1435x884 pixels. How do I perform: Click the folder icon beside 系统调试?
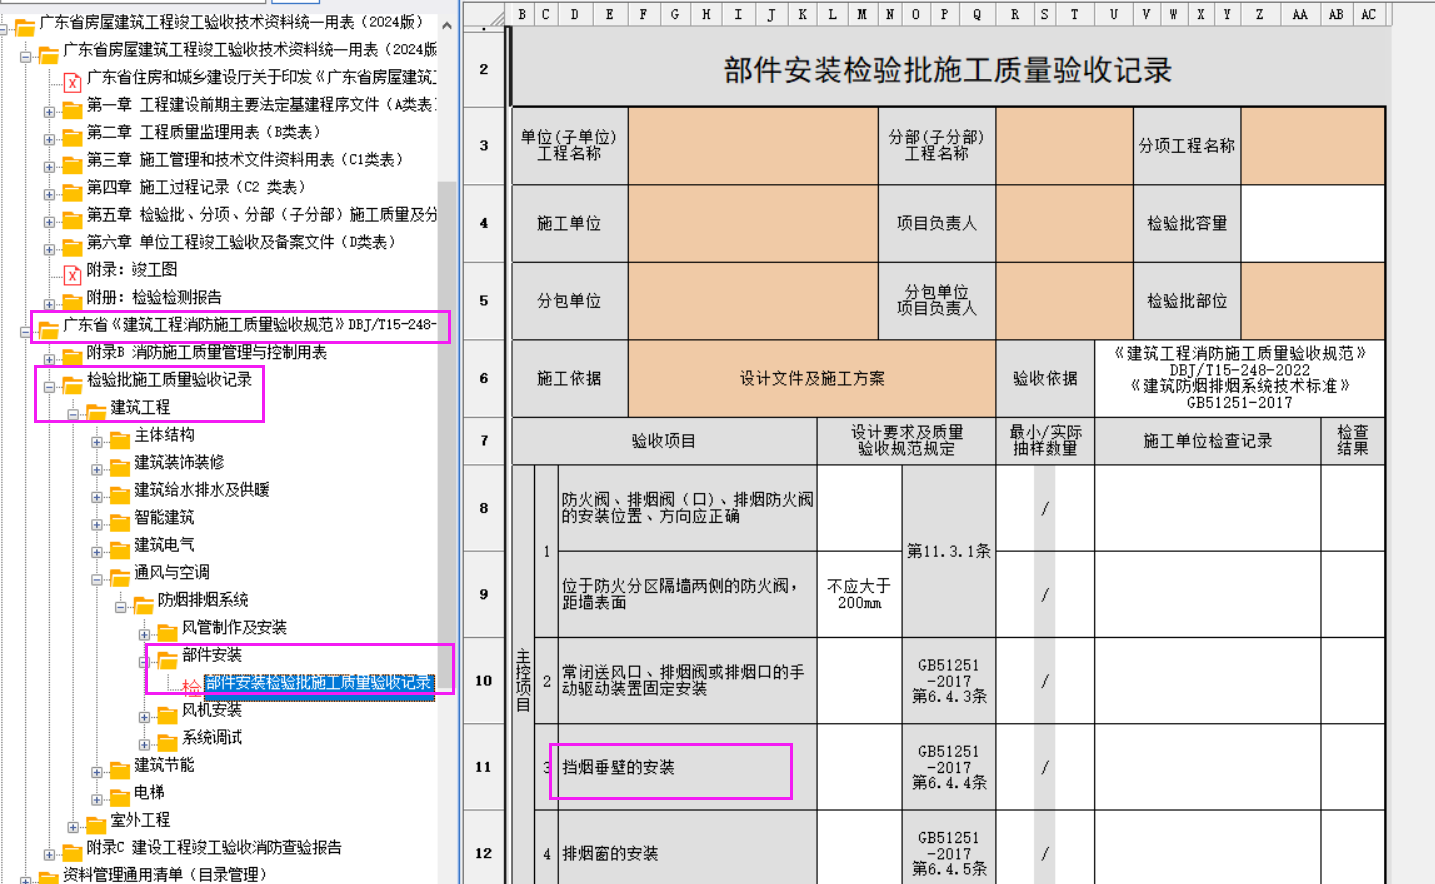[x=167, y=742]
